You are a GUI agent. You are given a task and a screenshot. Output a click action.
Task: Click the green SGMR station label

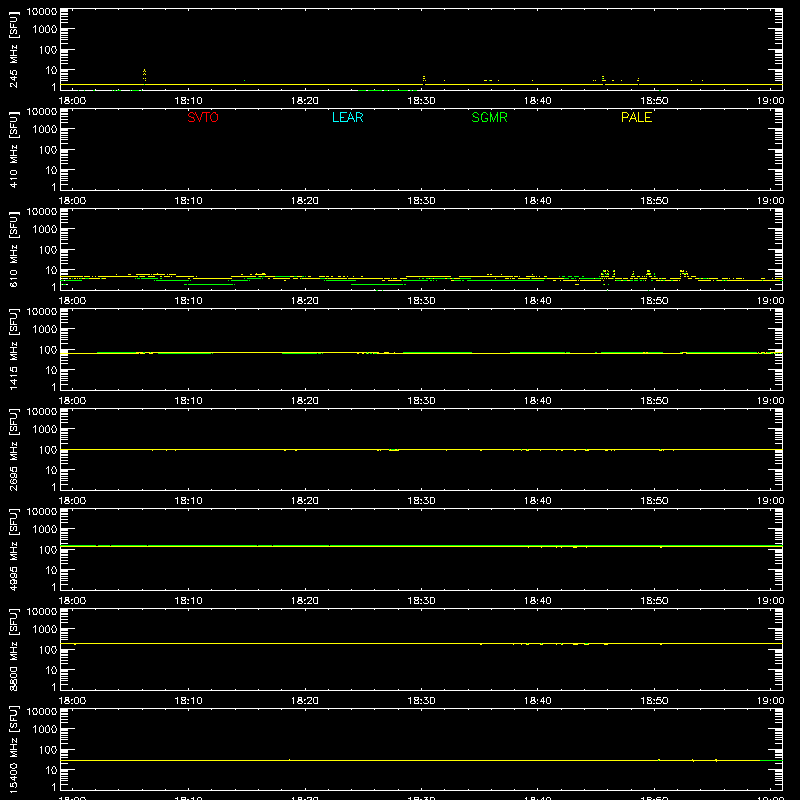pyautogui.click(x=489, y=117)
